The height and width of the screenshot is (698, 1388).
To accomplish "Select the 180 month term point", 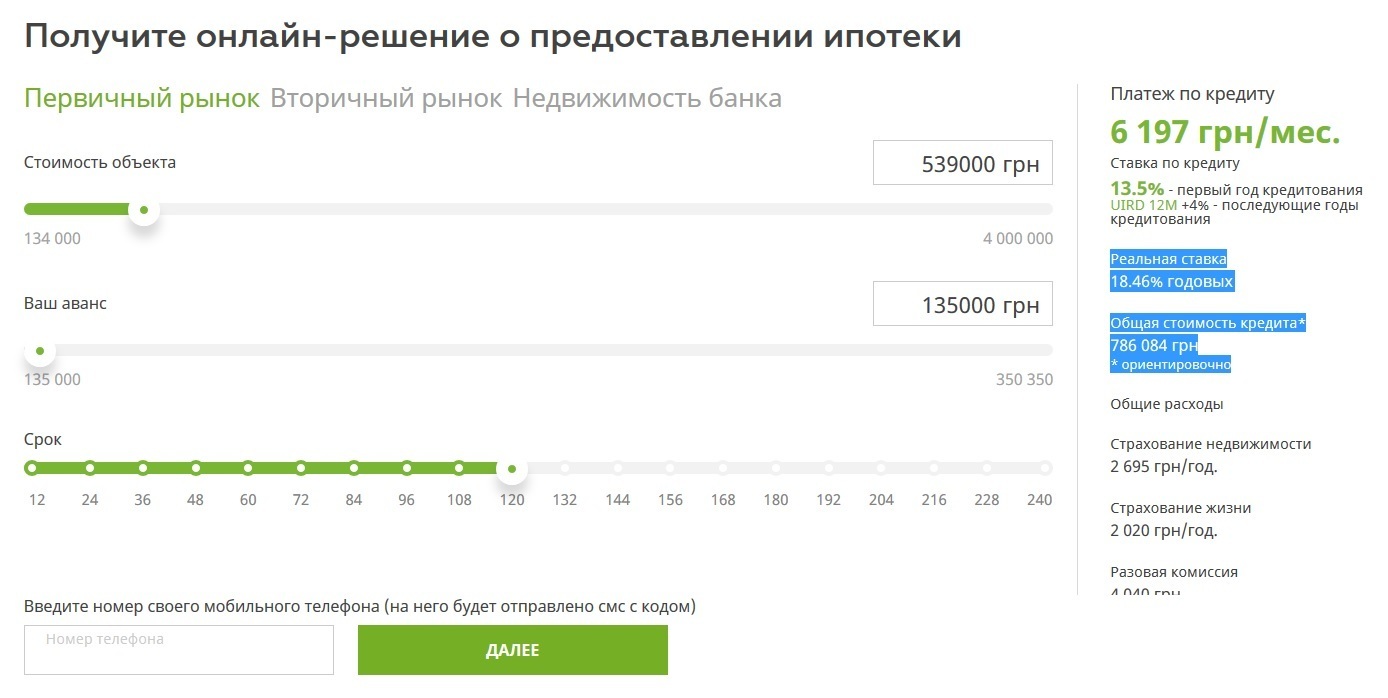I will (776, 468).
